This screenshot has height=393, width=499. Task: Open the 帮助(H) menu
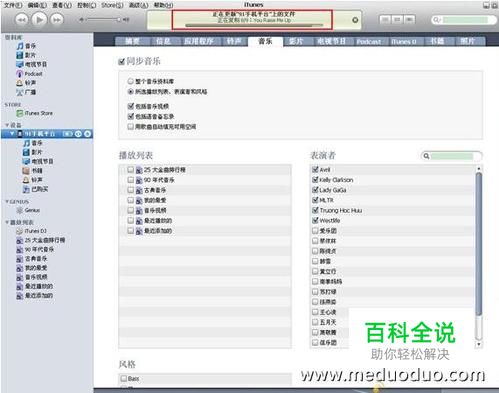tap(163, 5)
